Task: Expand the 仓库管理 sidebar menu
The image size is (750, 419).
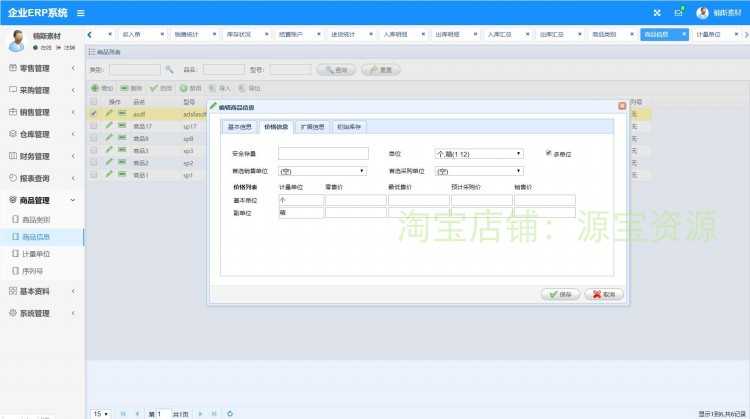Action: 42,134
